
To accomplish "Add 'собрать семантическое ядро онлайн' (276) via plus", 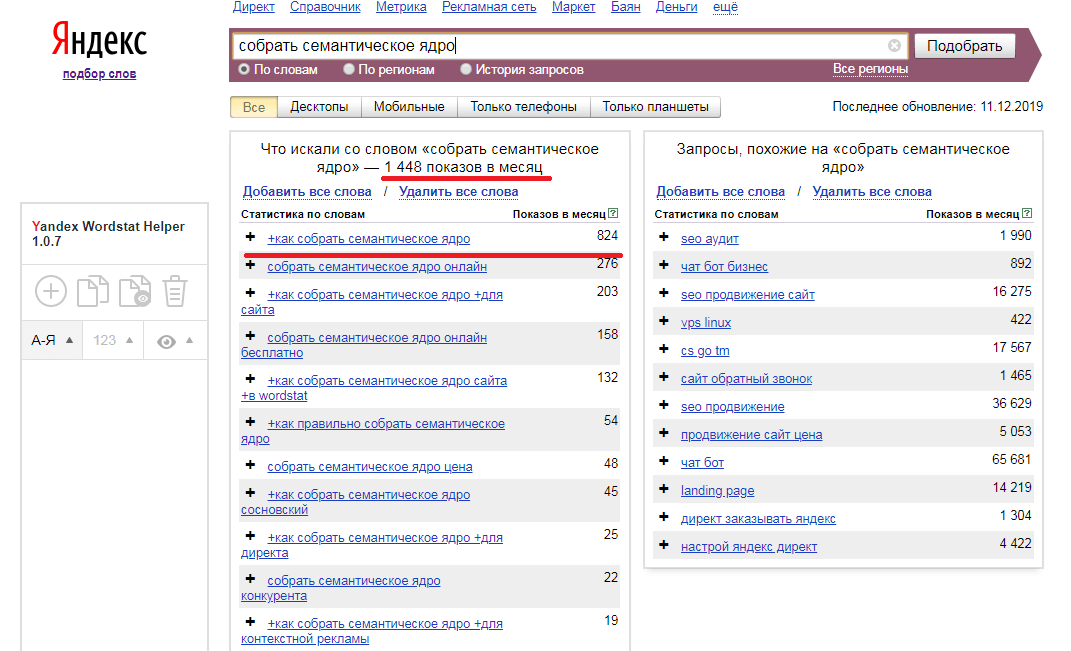I will [250, 265].
